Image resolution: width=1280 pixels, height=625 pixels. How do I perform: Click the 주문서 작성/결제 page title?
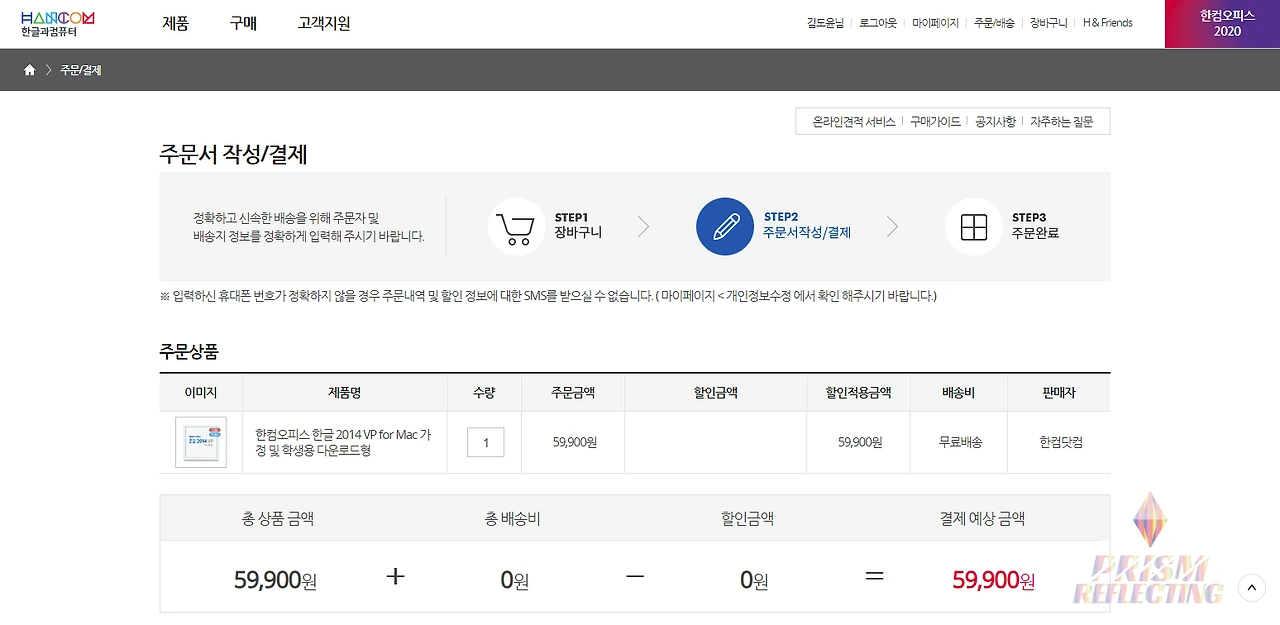coord(233,154)
